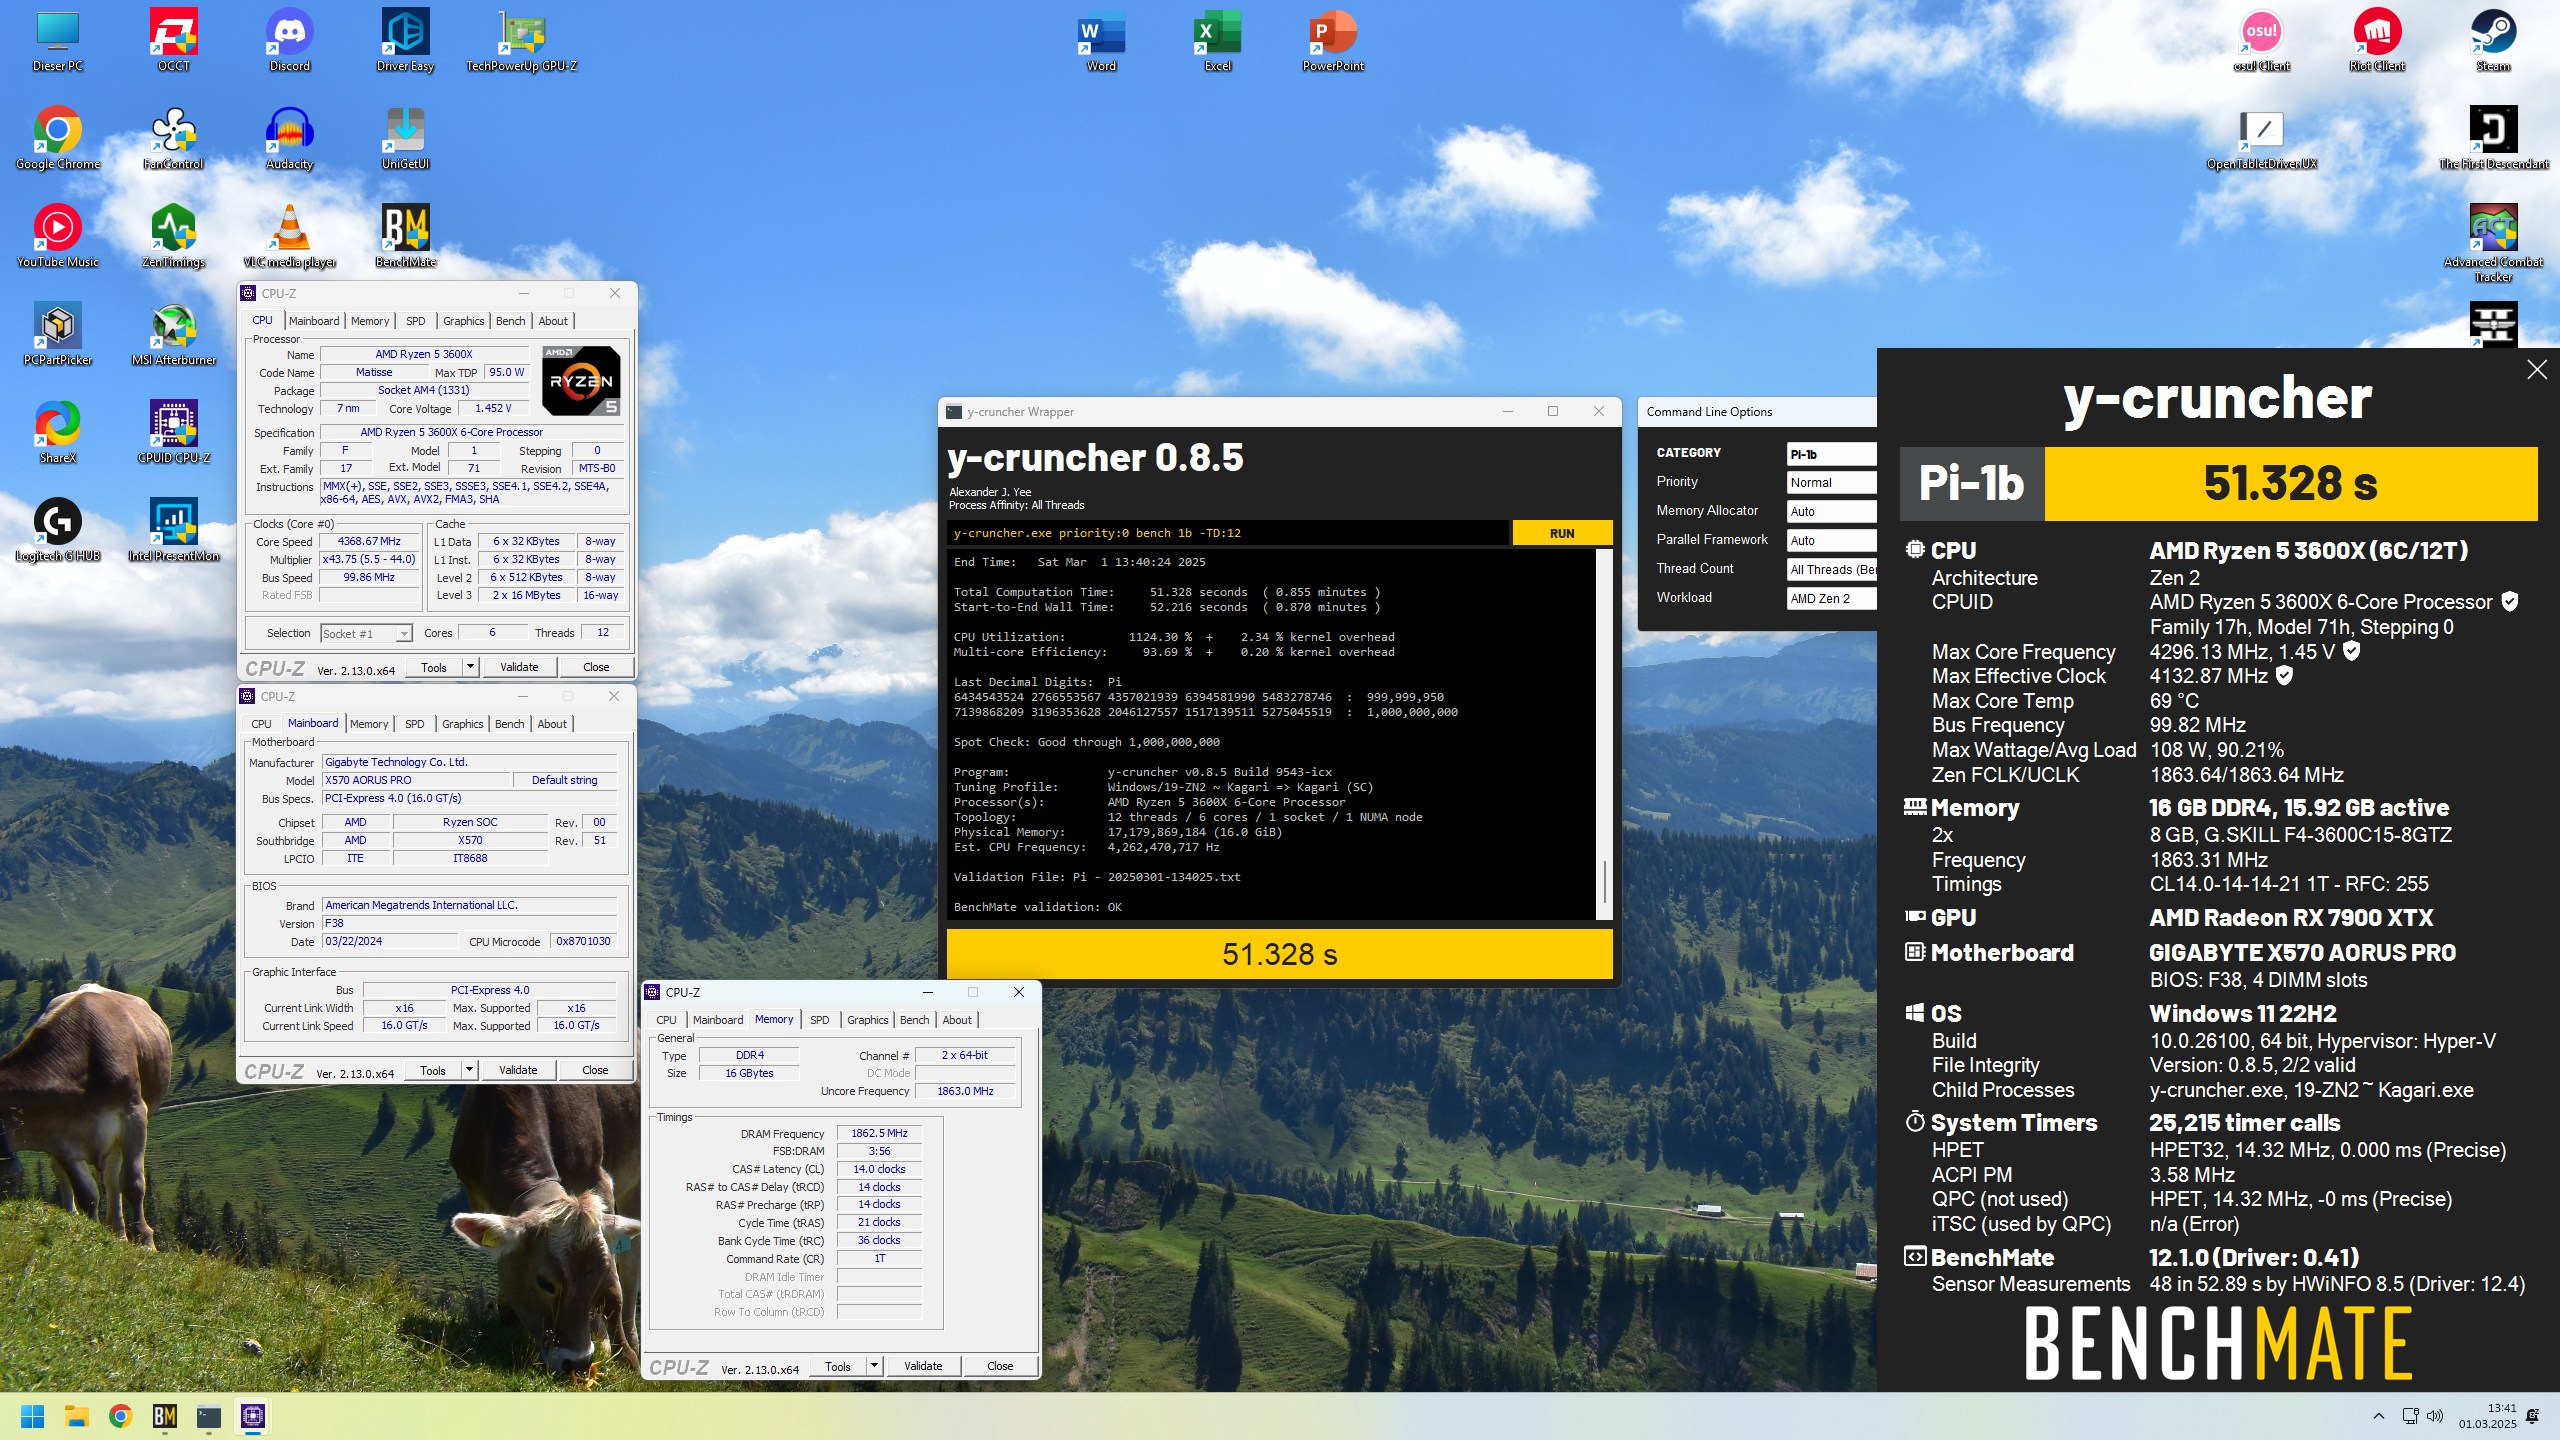Click RUN in y-cruncher Wrapper
This screenshot has width=2560, height=1440.
(x=1562, y=533)
